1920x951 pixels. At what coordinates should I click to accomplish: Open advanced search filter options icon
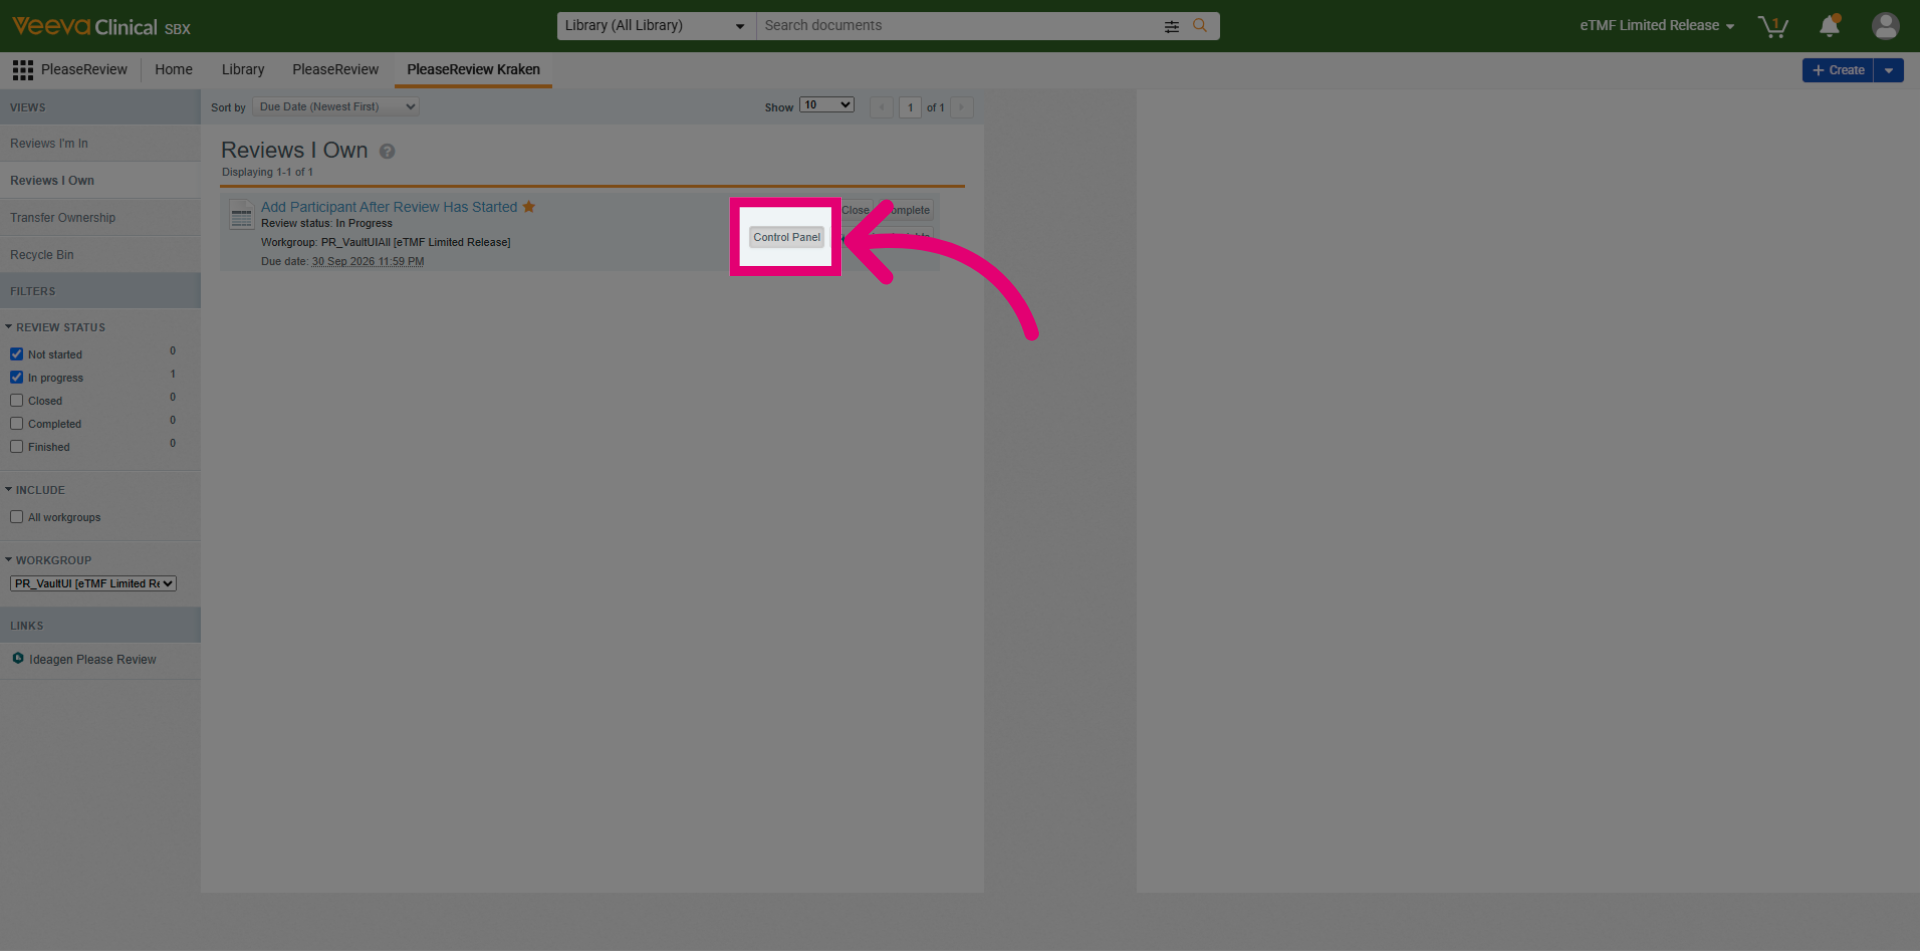click(1171, 26)
